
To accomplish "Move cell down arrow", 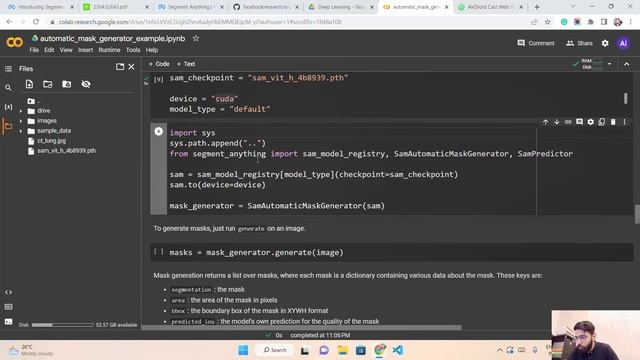I will (556, 122).
